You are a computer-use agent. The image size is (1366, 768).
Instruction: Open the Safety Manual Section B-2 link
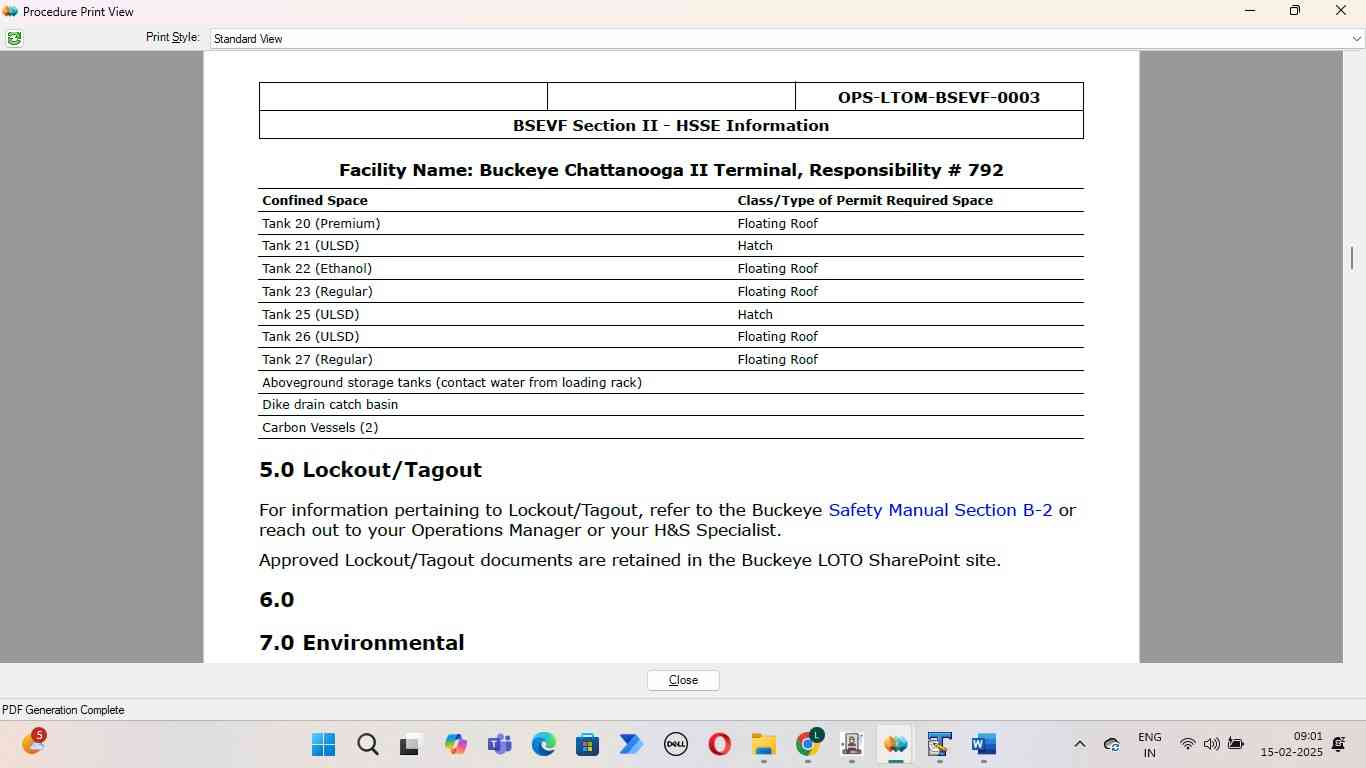[940, 510]
